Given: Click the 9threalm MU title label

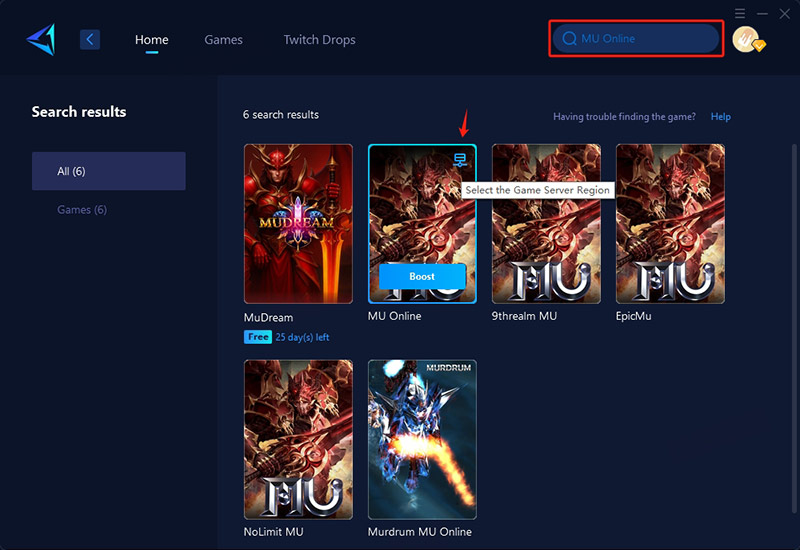Looking at the screenshot, I should 524,316.
